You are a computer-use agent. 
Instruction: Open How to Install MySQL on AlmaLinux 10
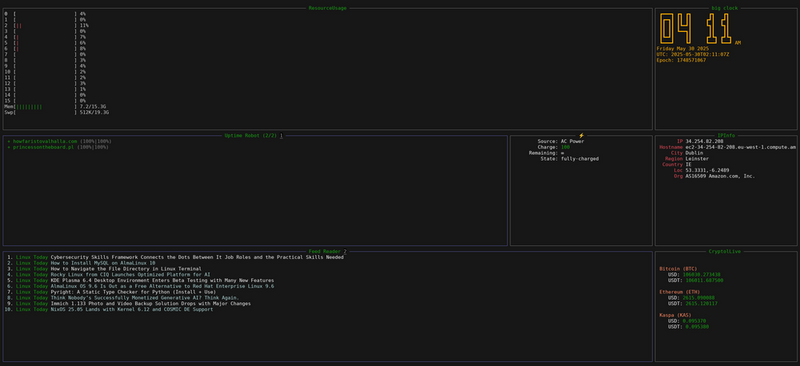(103, 263)
